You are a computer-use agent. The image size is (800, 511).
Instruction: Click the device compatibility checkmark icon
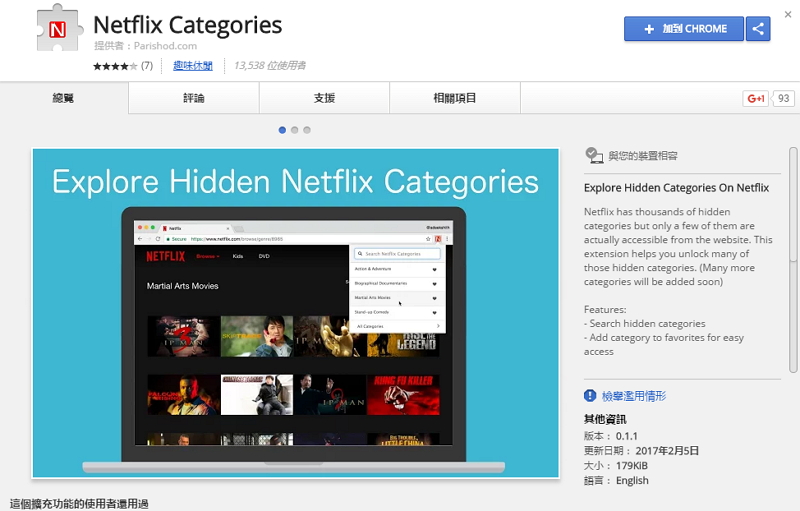click(x=594, y=156)
